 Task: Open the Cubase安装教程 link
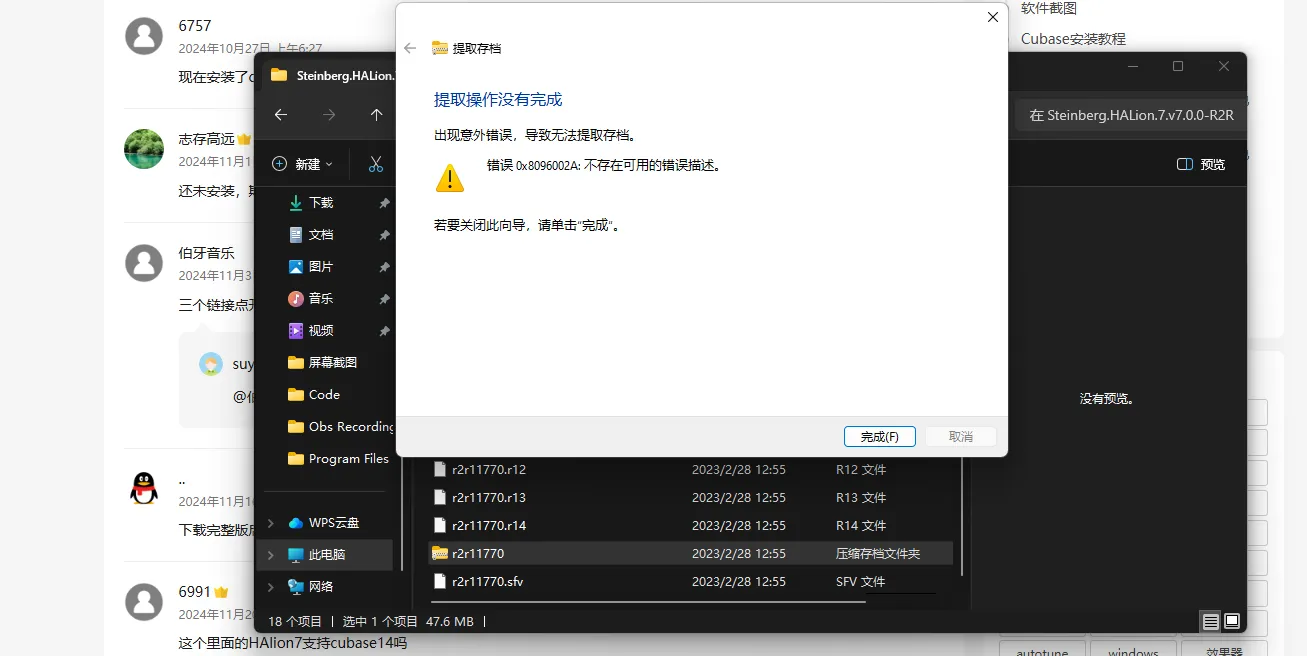pyautogui.click(x=1075, y=38)
